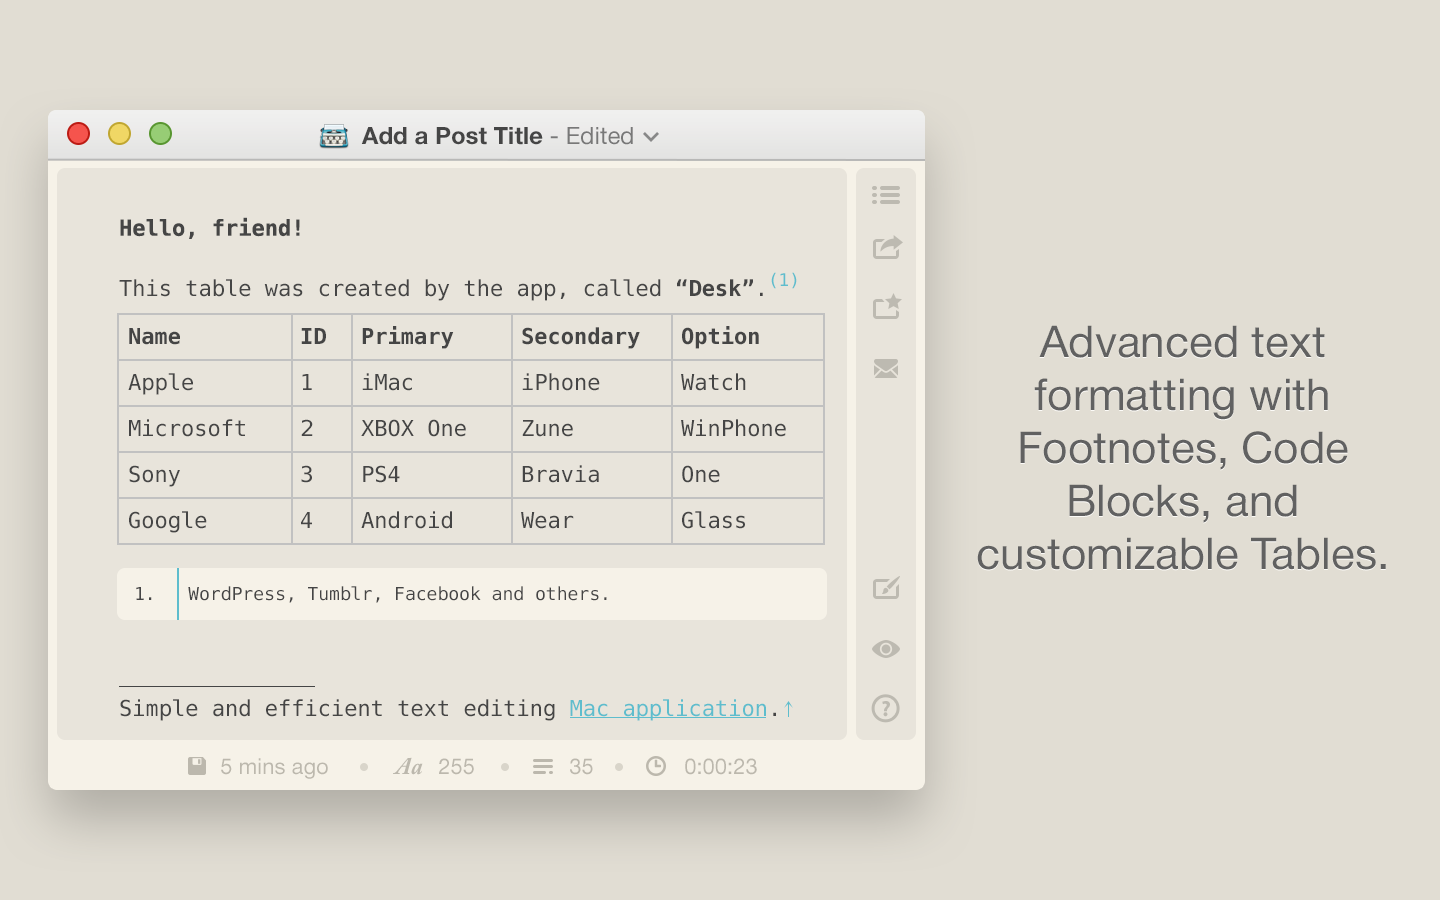Select the Secondary table header cell
The height and width of the screenshot is (900, 1440).
(x=592, y=337)
